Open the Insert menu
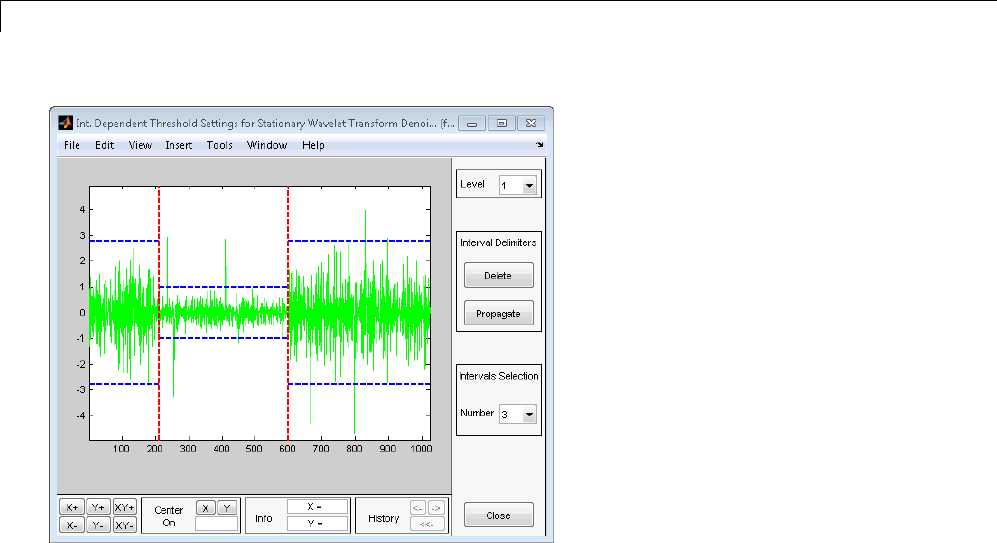This screenshot has height=543, width=997. click(x=179, y=145)
